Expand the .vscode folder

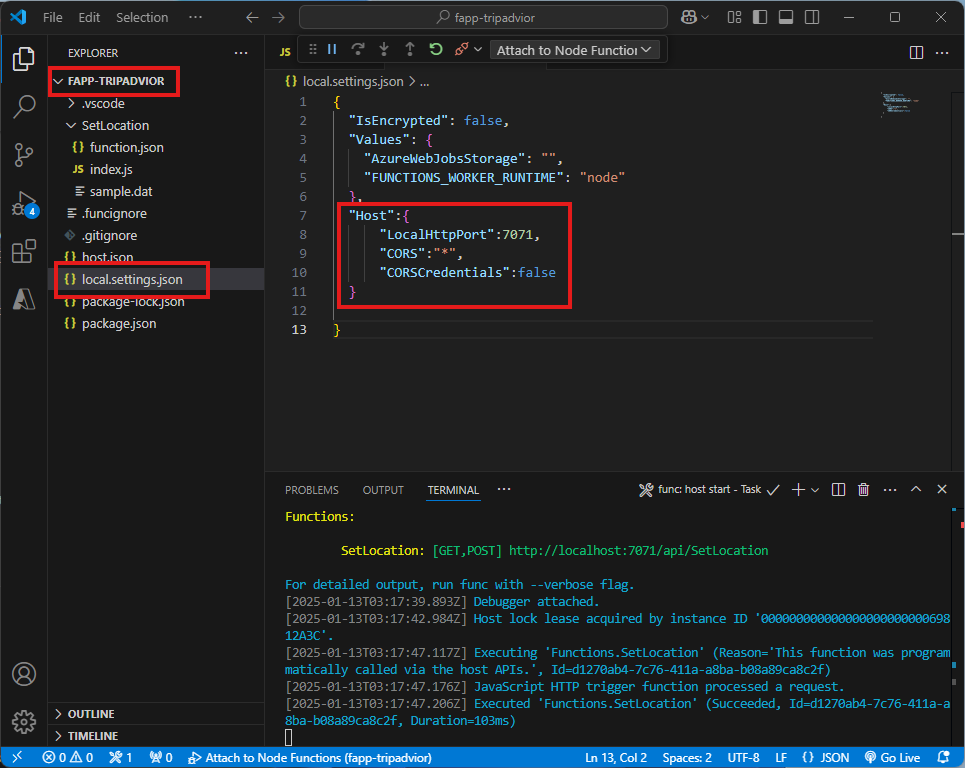(103, 103)
